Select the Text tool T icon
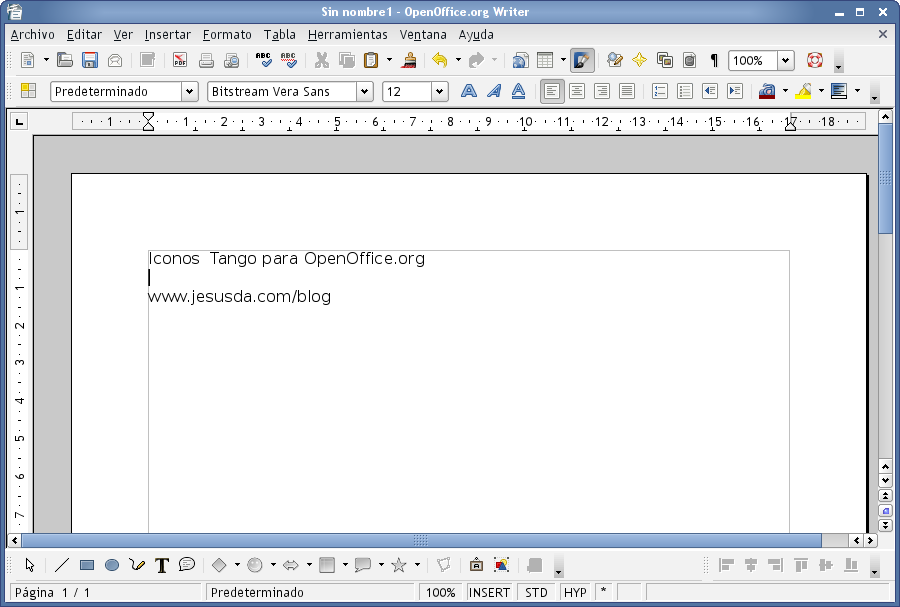The width and height of the screenshot is (900, 607). pos(162,565)
